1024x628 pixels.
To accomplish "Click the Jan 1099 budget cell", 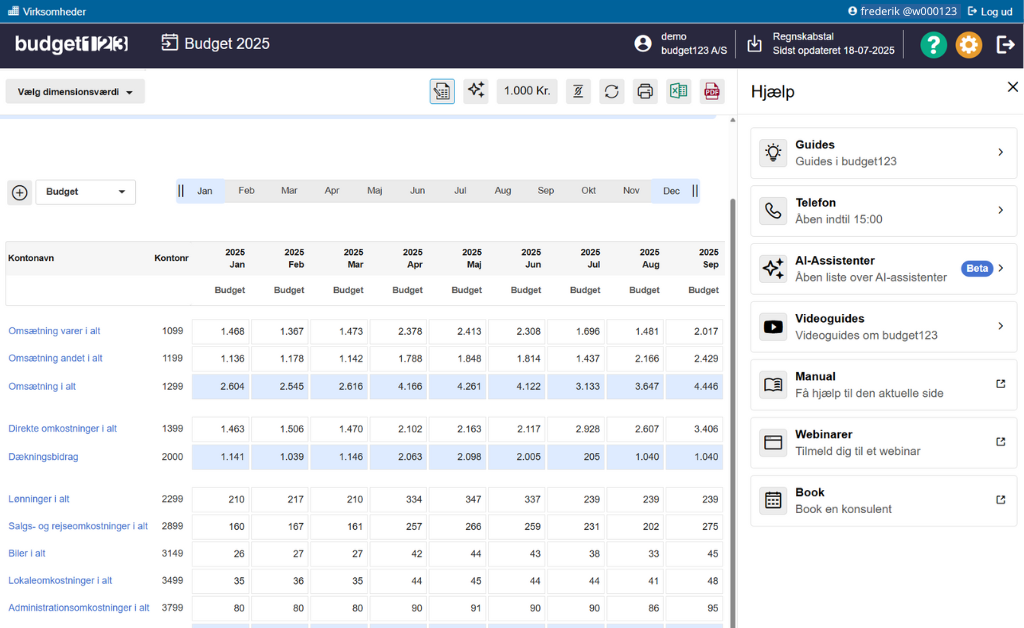I will pos(221,331).
